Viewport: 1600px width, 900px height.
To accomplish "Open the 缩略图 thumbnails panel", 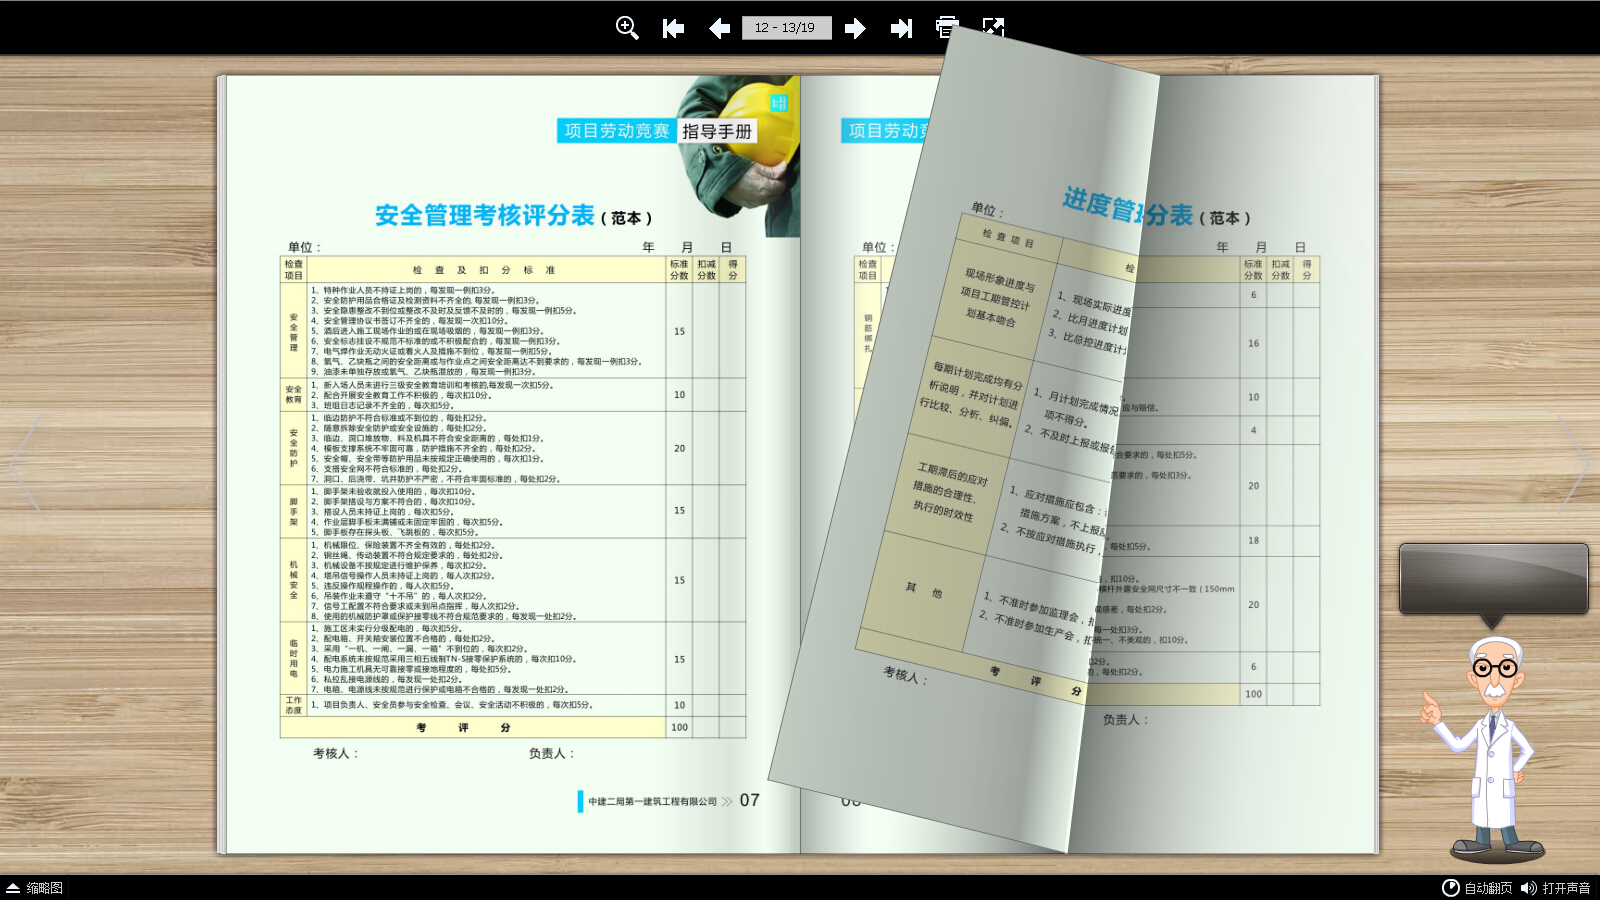I will [35, 888].
